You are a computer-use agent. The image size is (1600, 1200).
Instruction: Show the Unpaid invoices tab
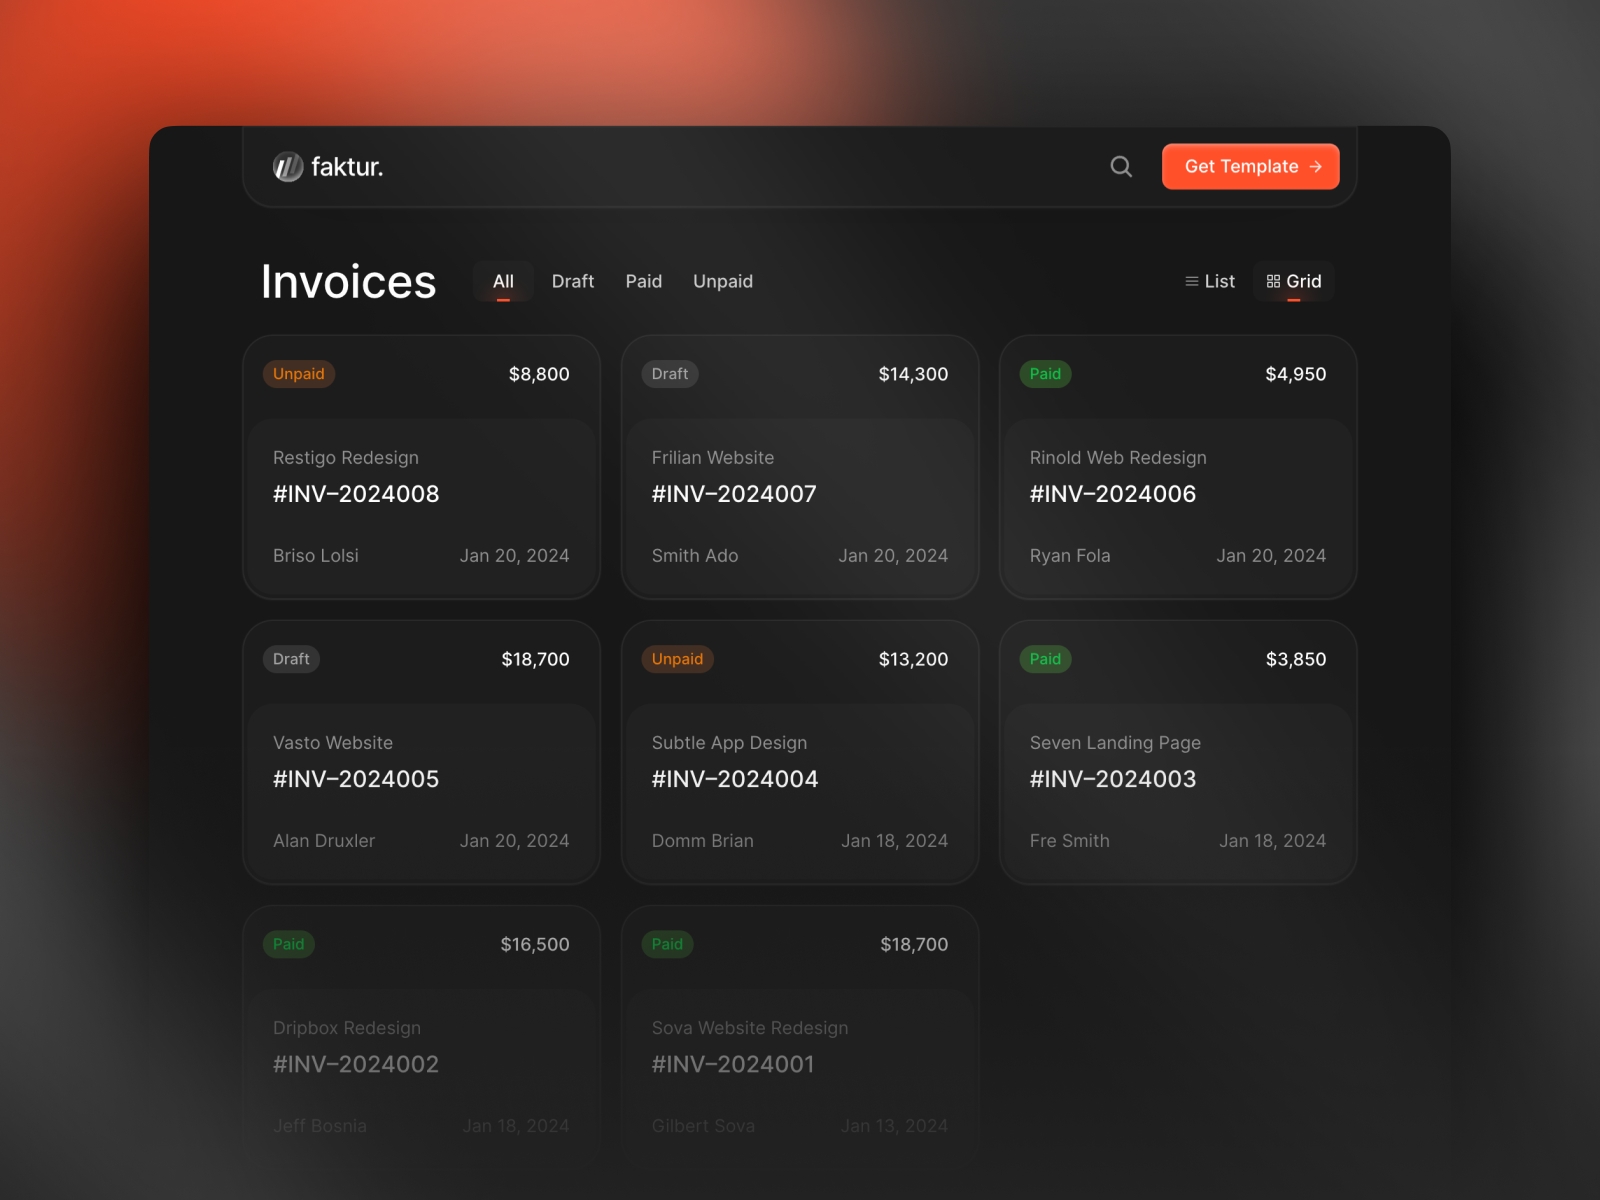(x=722, y=282)
